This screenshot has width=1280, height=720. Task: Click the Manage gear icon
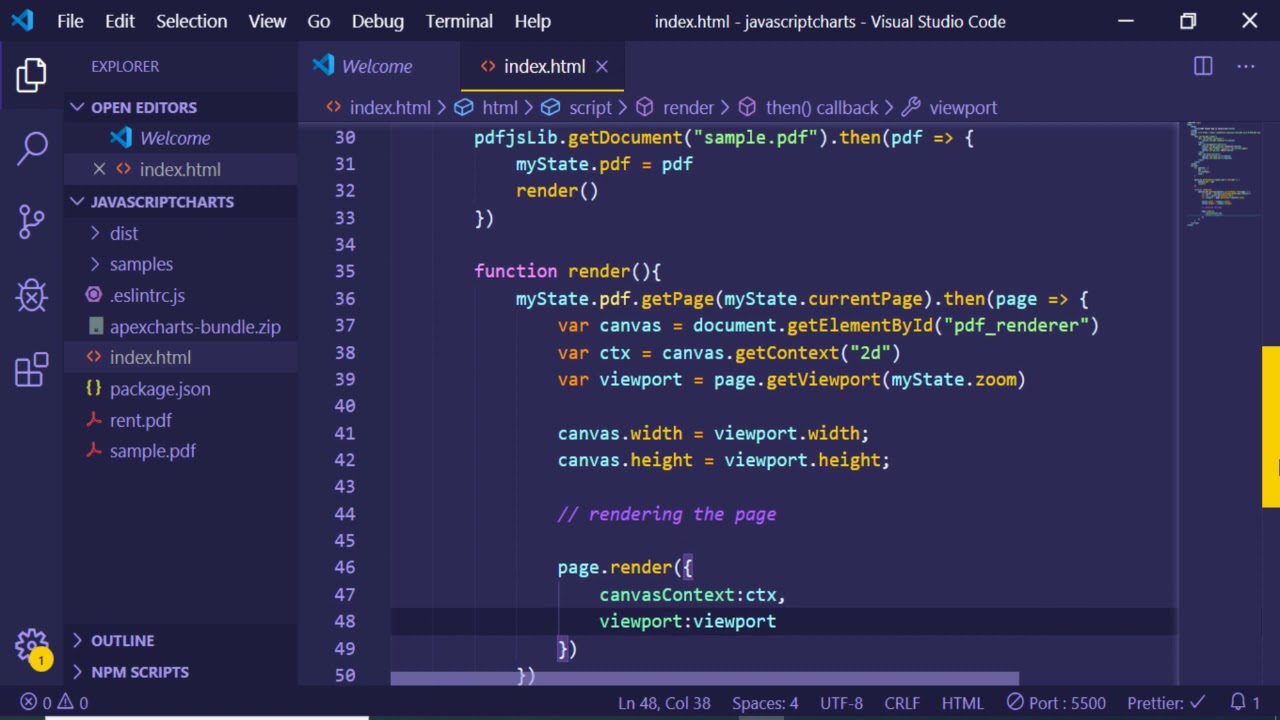[x=32, y=645]
